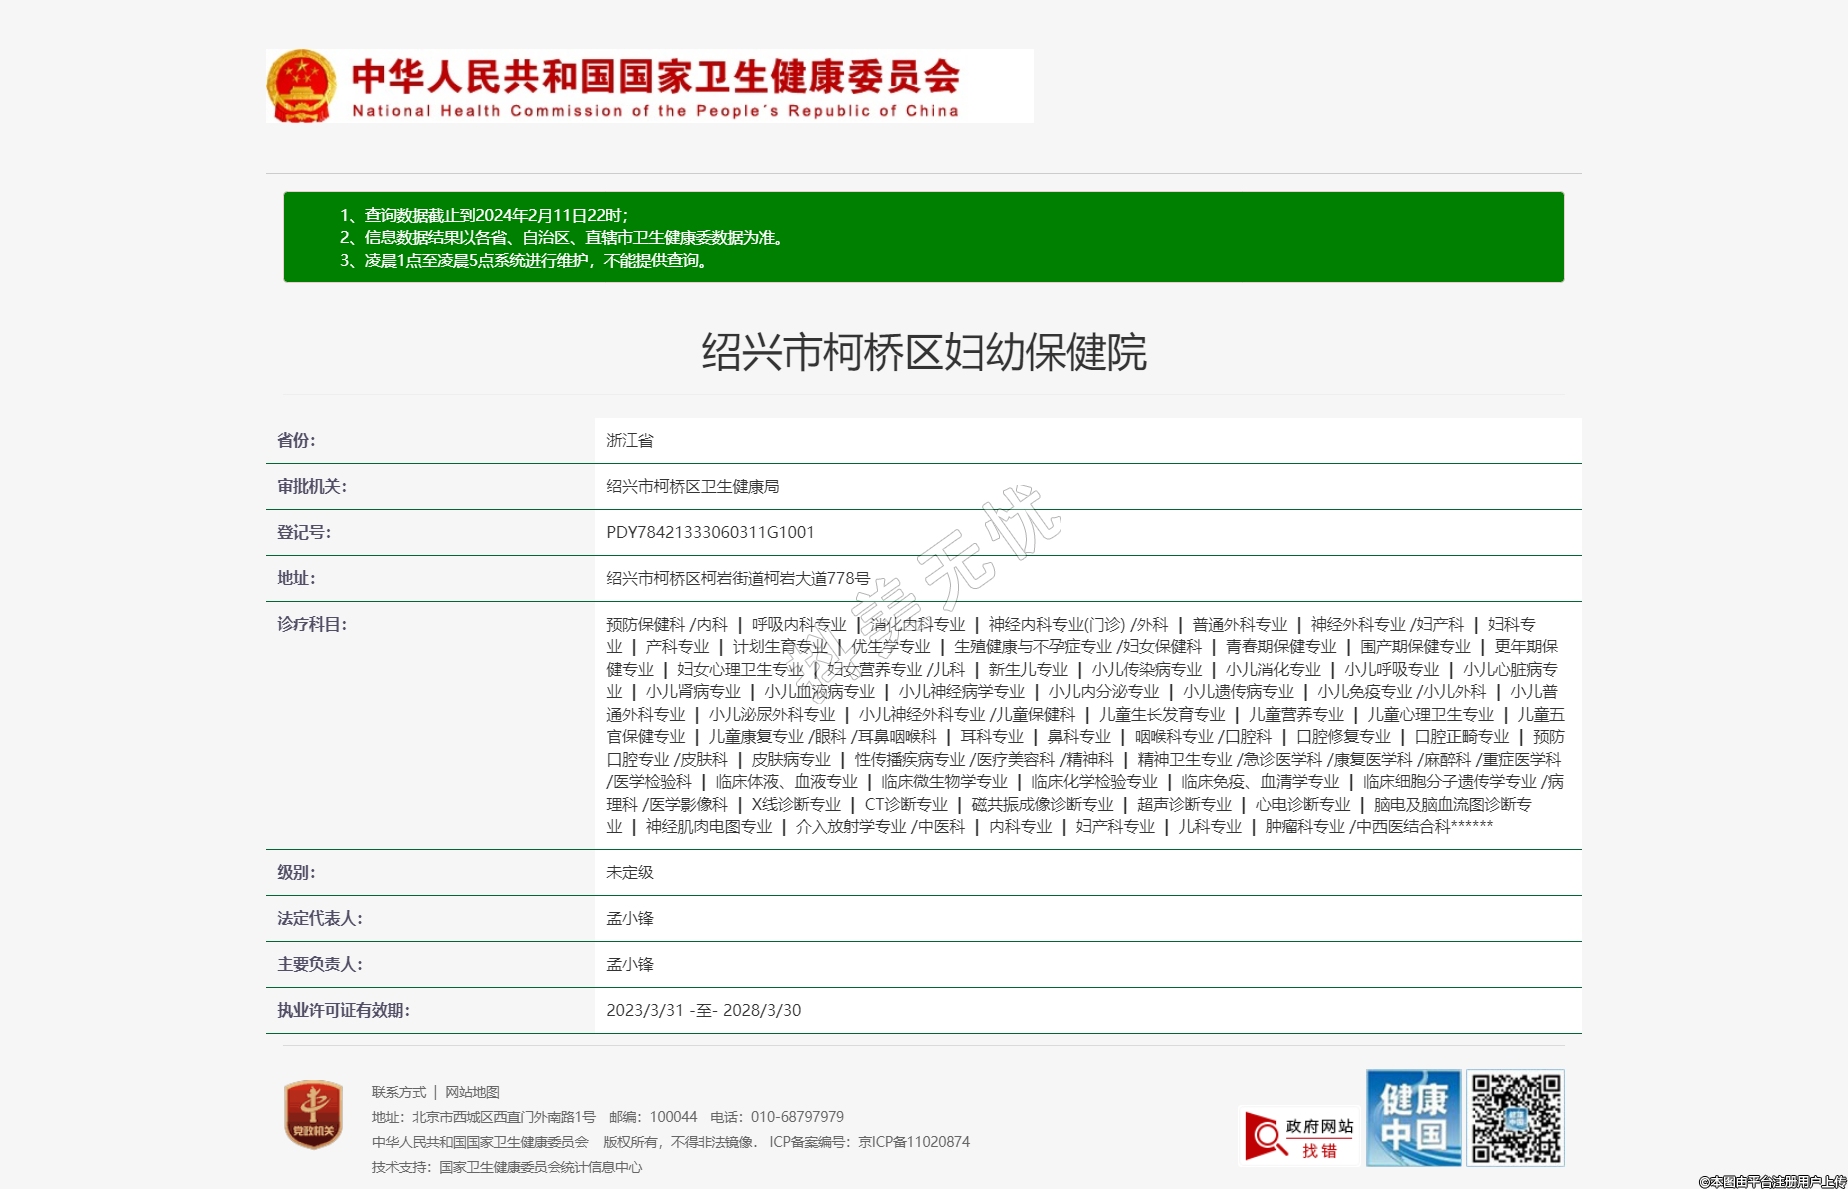
Task: Click the national emblem icon in header
Action: [x=300, y=87]
